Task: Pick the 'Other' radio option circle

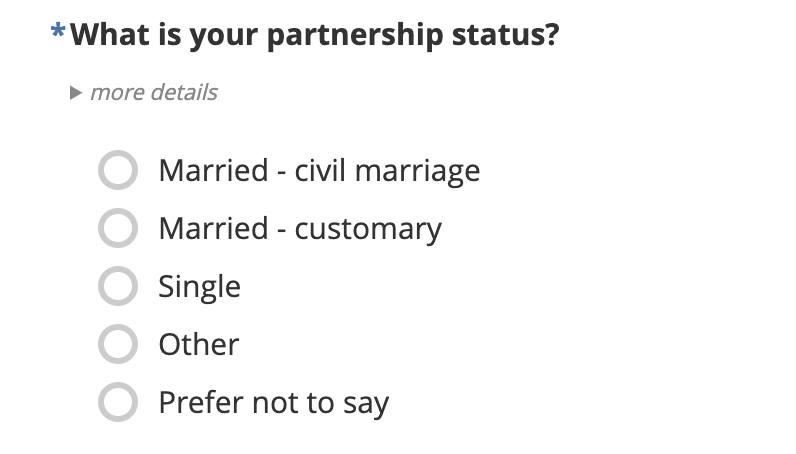Action: [x=118, y=344]
